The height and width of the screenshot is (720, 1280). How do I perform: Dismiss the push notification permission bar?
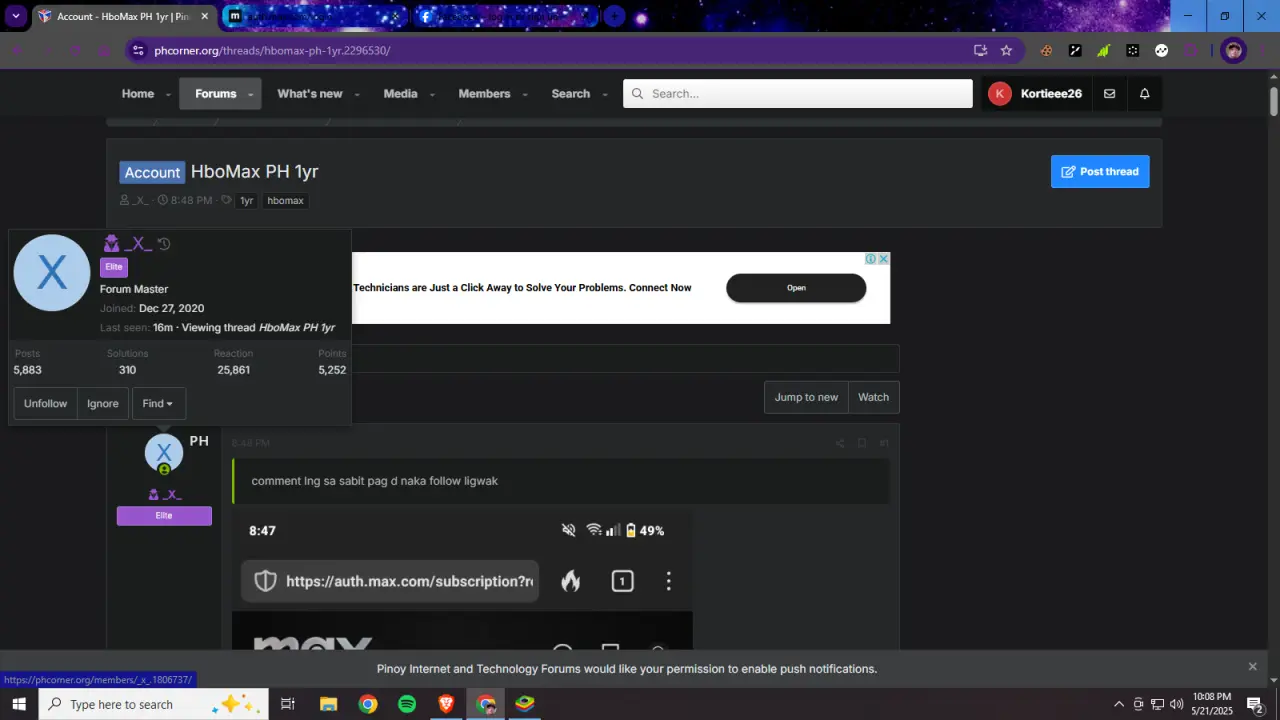pos(1252,666)
